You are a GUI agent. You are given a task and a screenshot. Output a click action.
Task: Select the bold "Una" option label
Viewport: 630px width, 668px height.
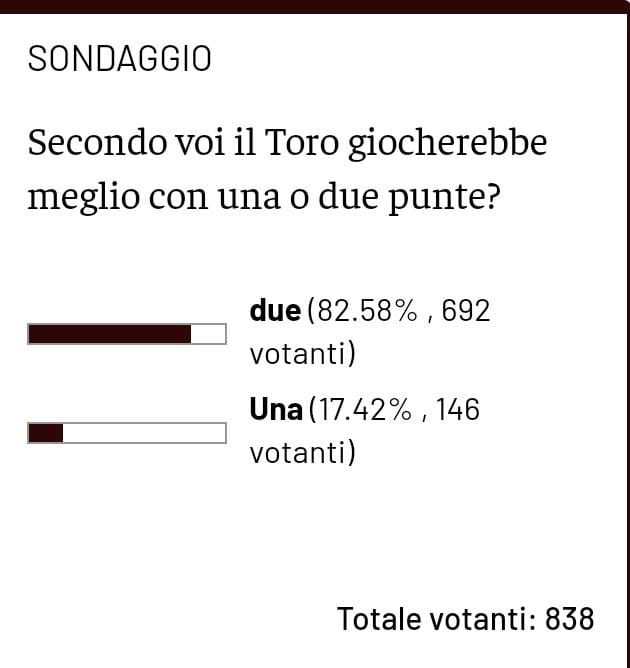pyautogui.click(x=276, y=409)
